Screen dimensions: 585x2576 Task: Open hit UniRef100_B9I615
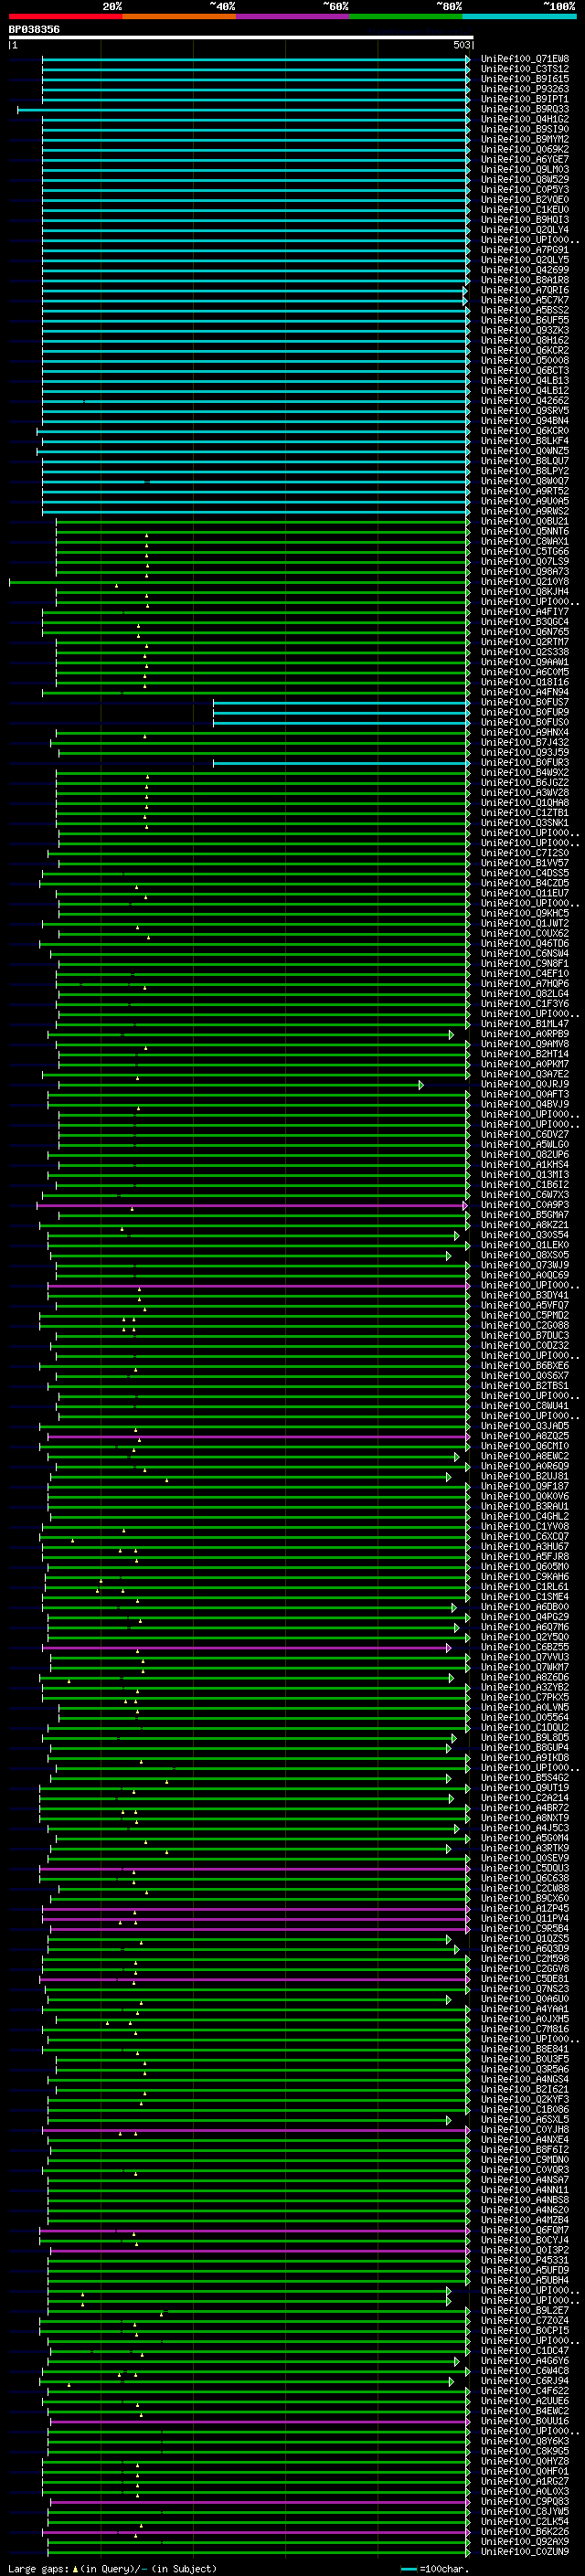tap(525, 79)
